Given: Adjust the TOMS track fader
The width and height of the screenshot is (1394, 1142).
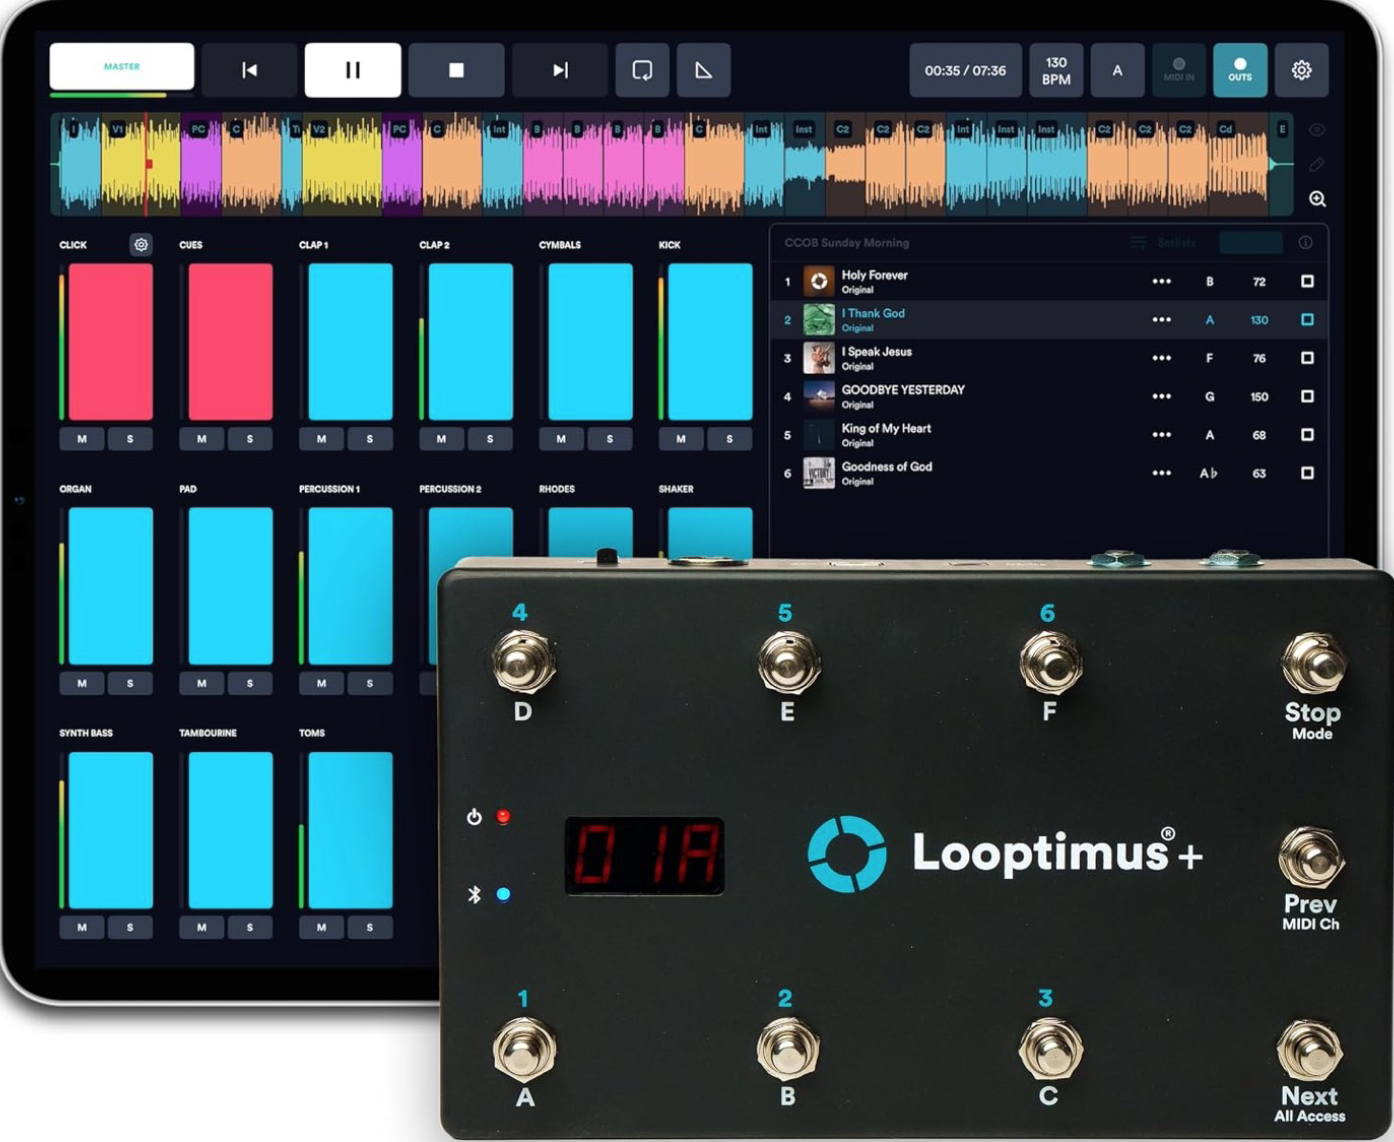Looking at the screenshot, I should (350, 830).
